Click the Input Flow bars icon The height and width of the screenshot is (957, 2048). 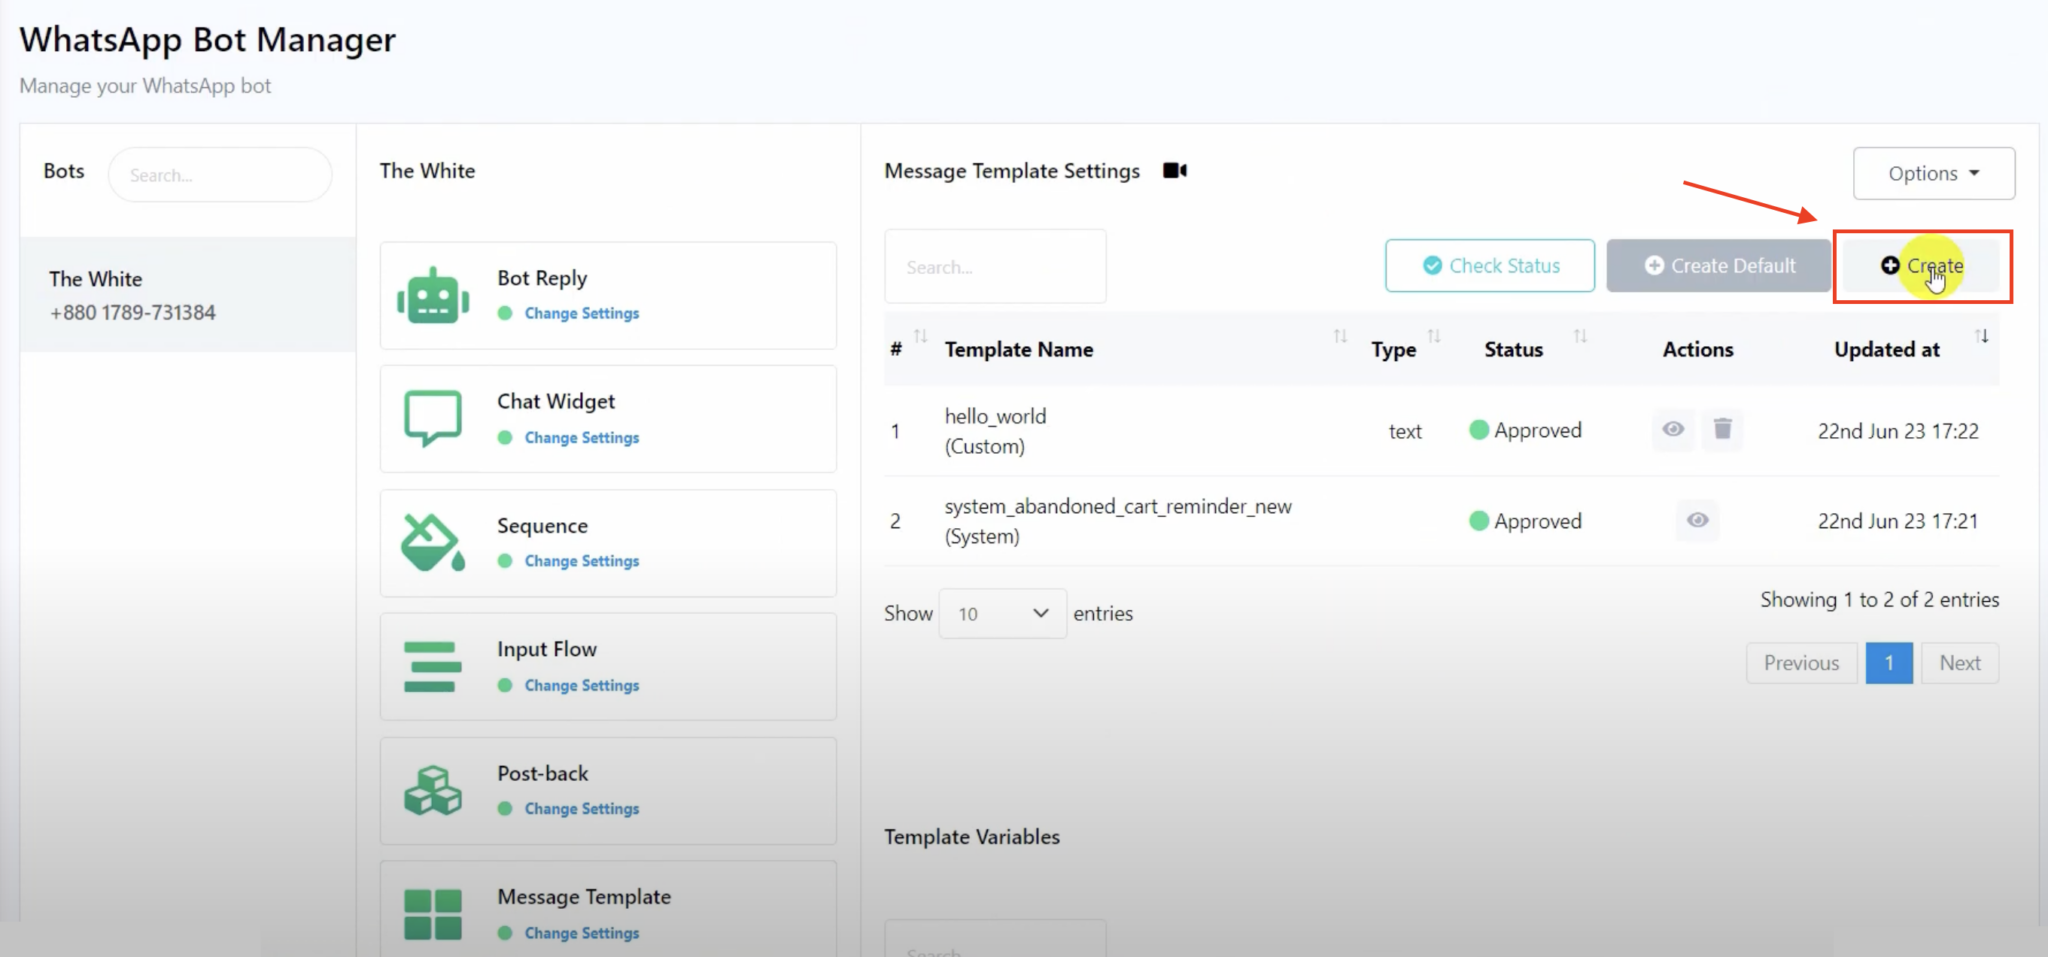point(433,667)
